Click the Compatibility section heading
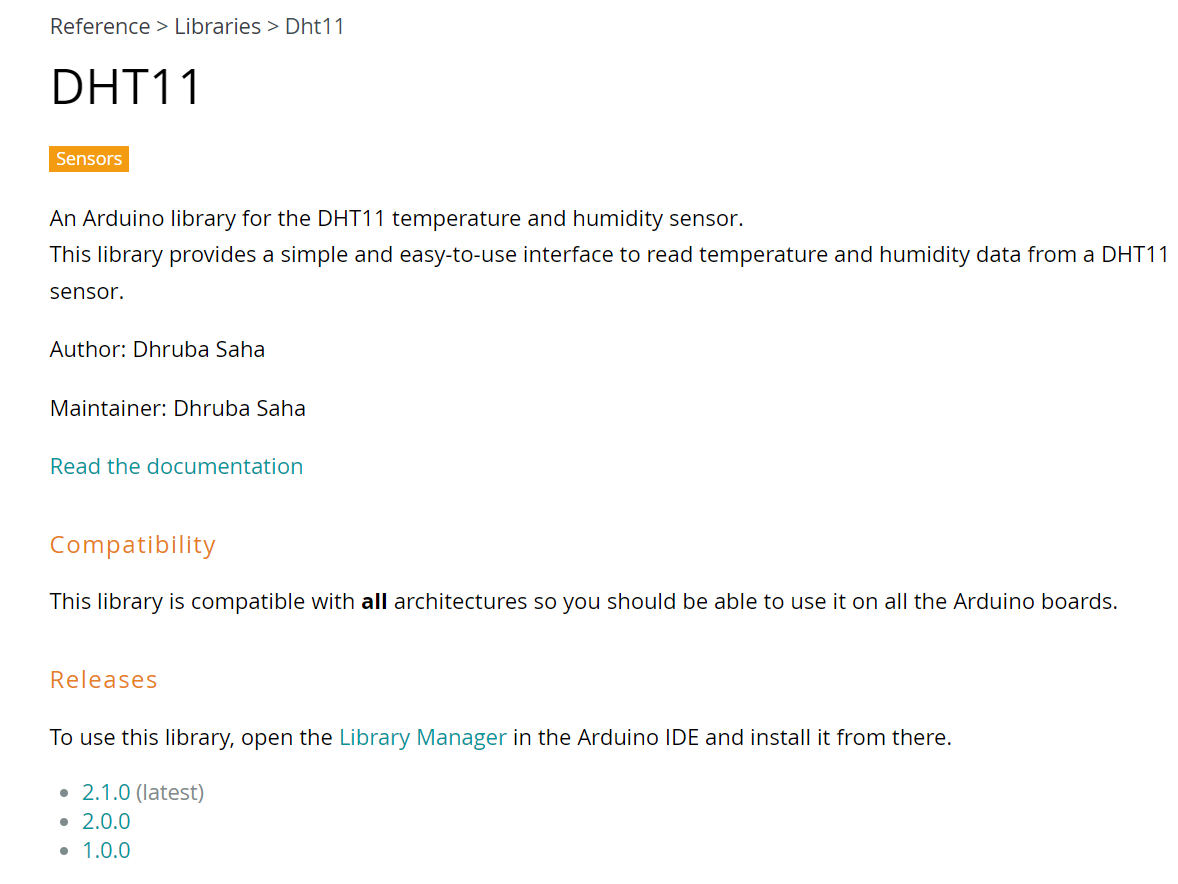Image resolution: width=1178 pixels, height=884 pixels. pos(133,545)
